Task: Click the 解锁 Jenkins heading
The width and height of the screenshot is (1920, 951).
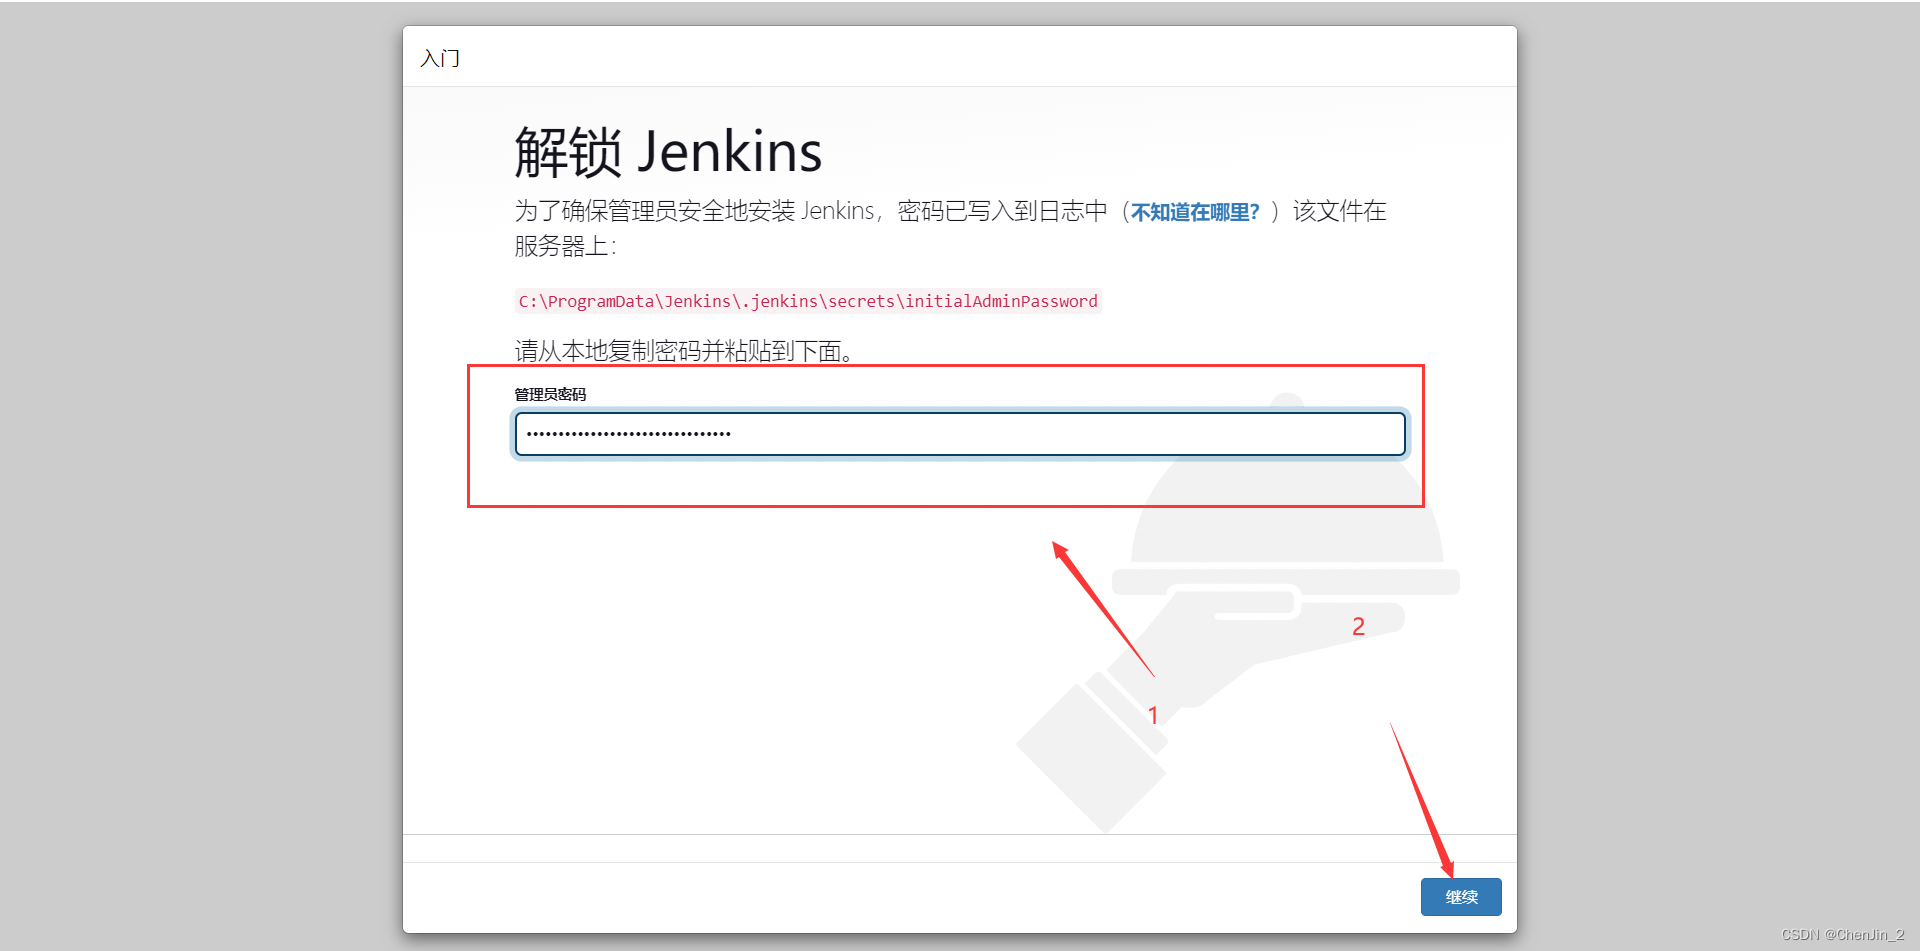Action: click(x=668, y=152)
